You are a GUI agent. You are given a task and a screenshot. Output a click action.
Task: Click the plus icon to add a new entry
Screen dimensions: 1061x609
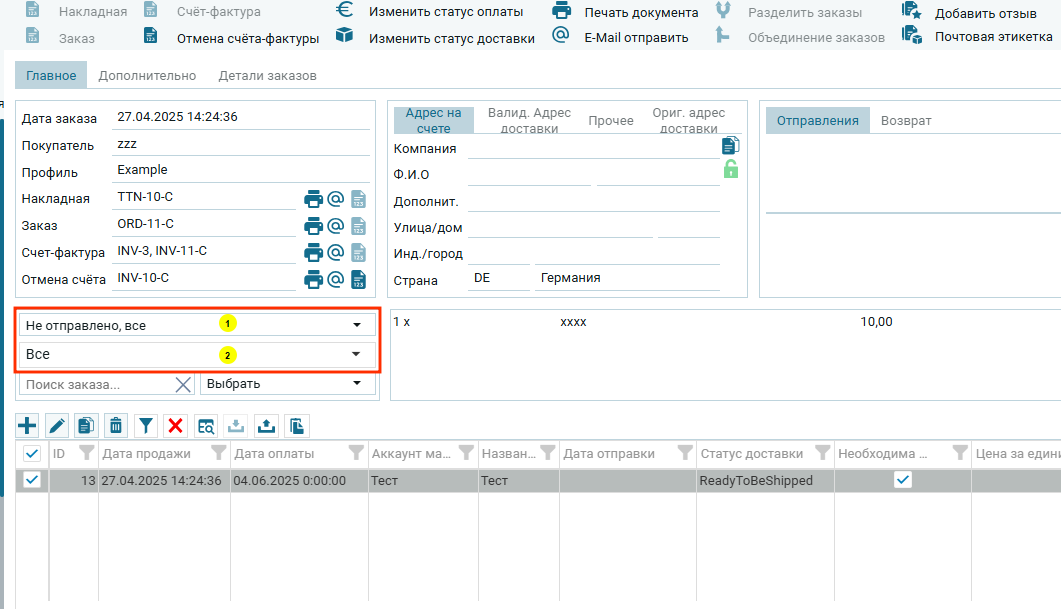coord(28,426)
